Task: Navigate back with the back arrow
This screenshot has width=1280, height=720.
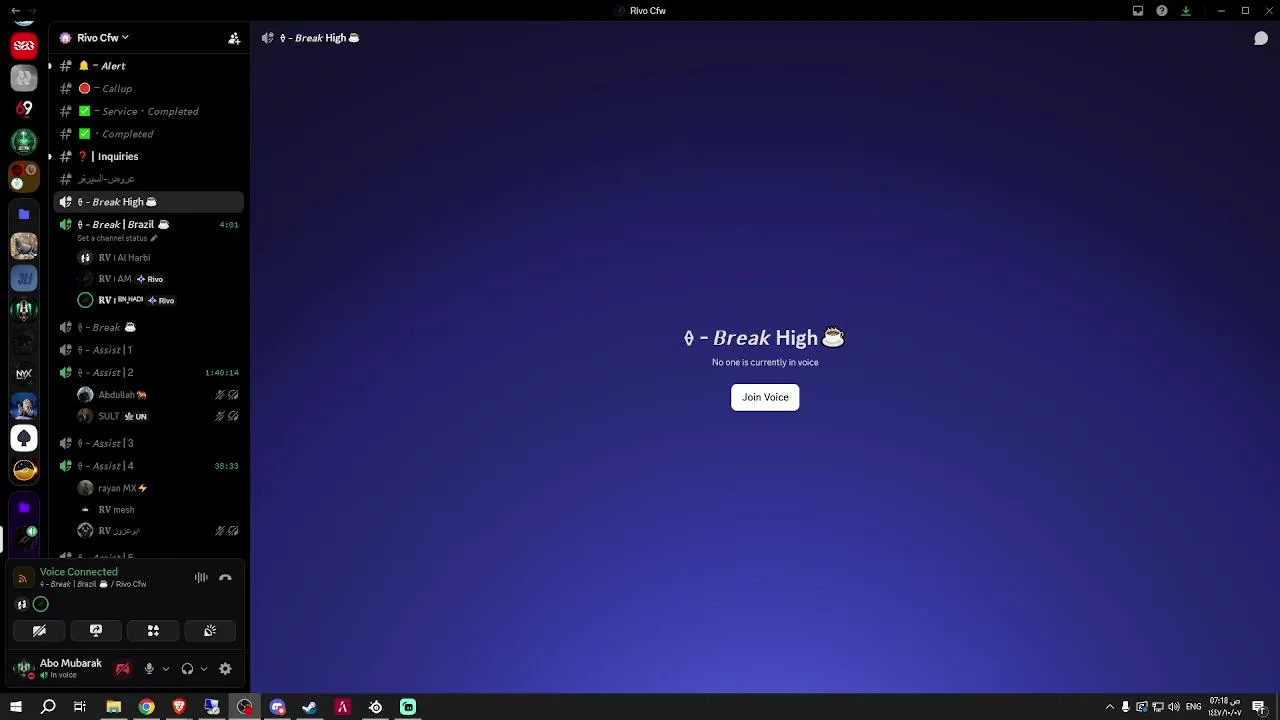Action: (15, 10)
